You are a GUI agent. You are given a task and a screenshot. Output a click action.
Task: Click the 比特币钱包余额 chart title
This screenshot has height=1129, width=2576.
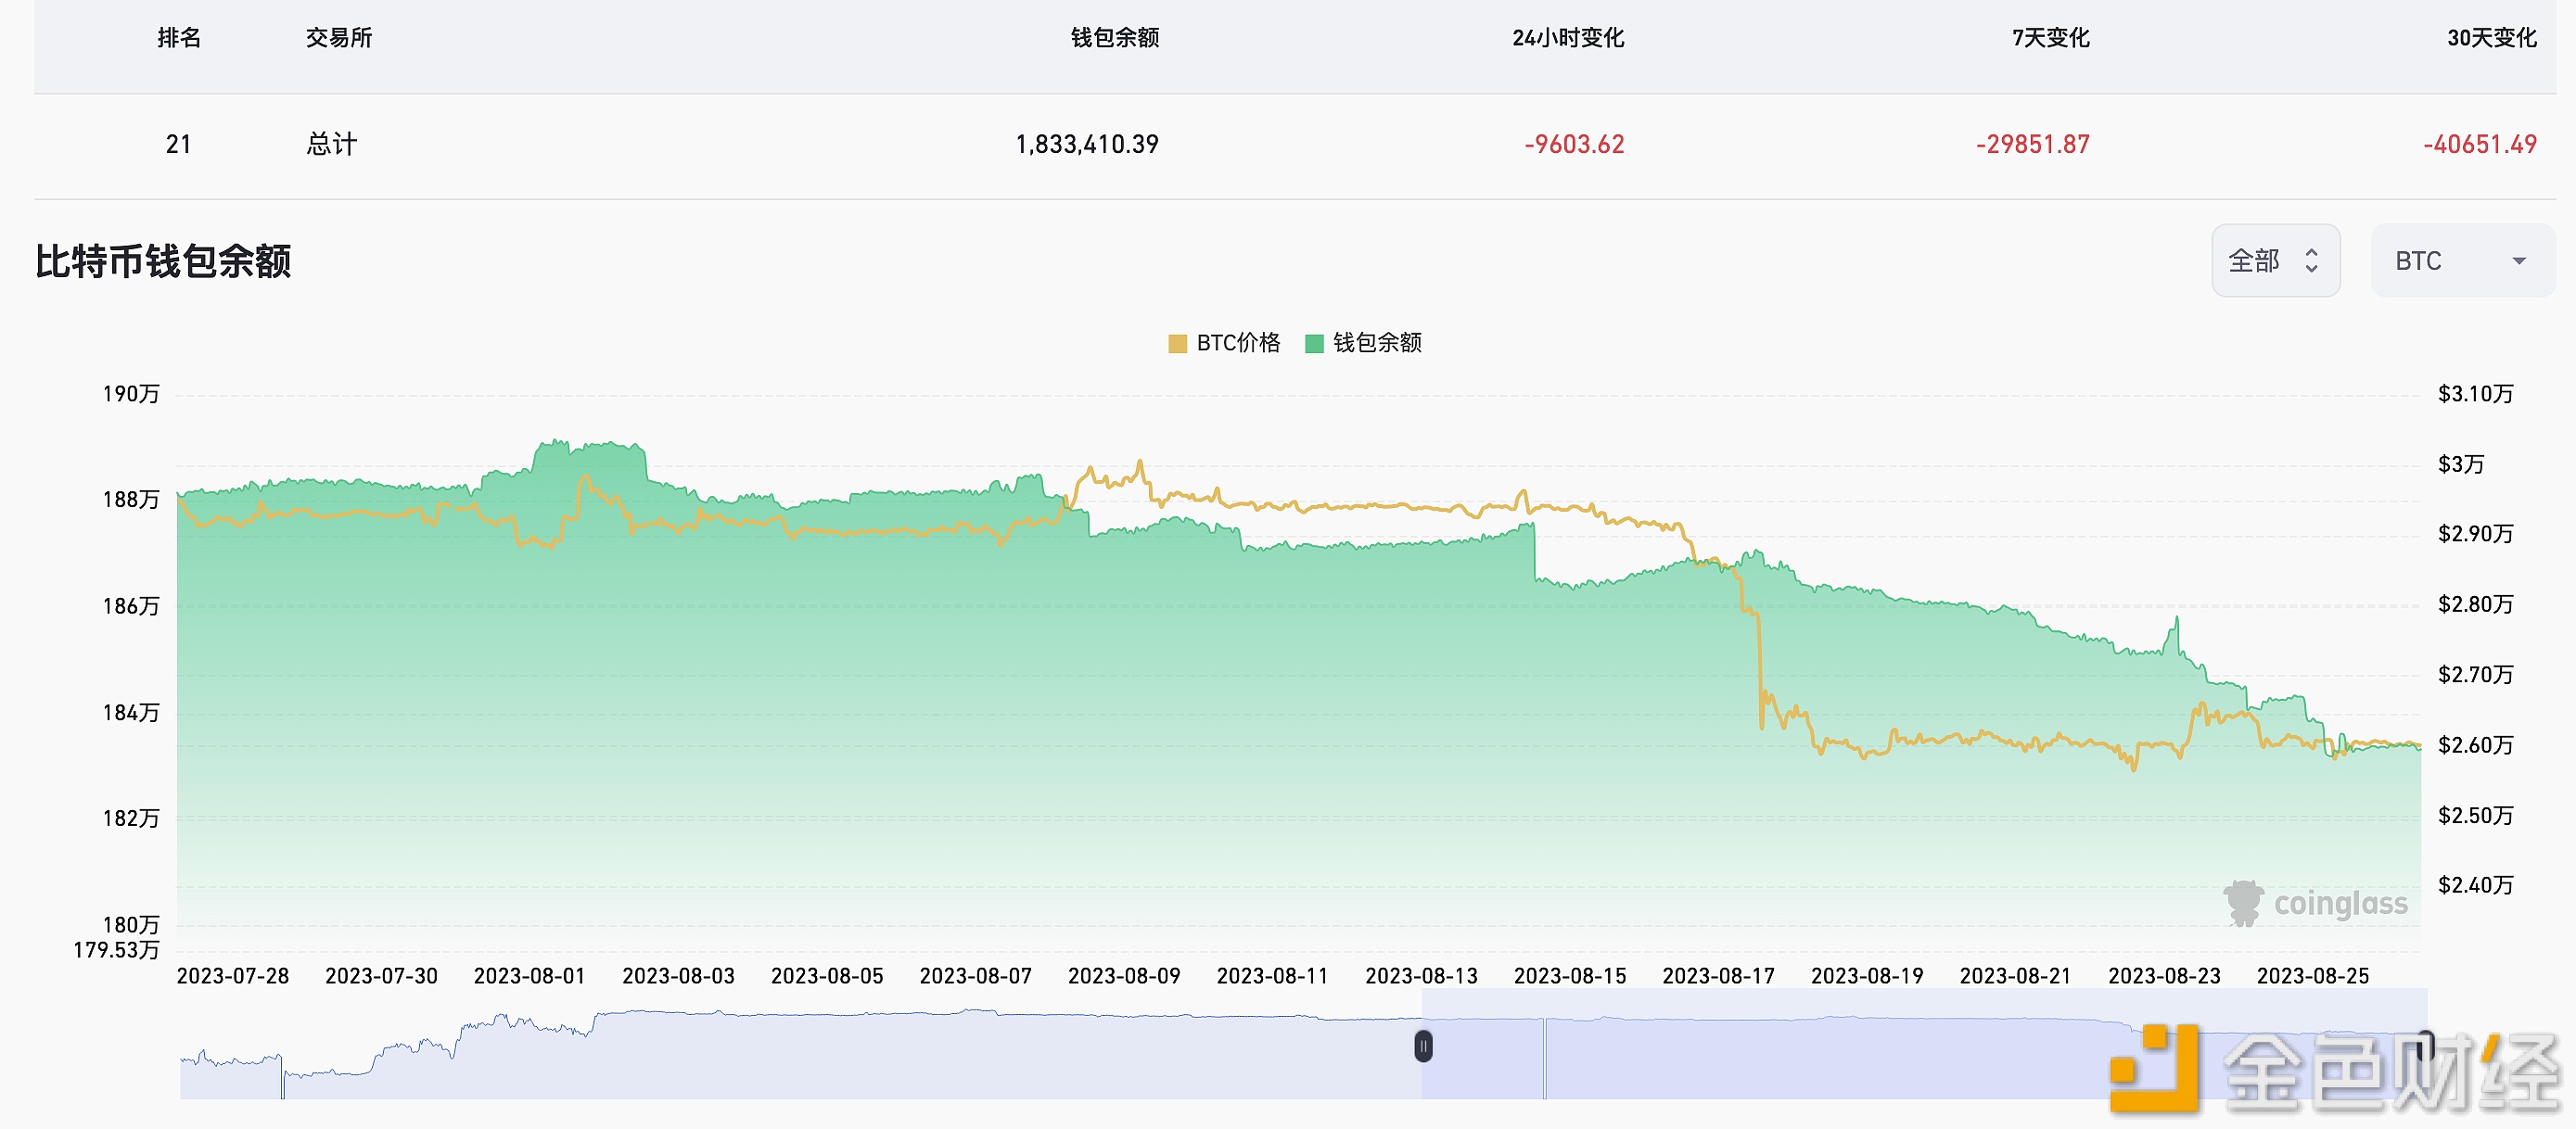pos(163,261)
